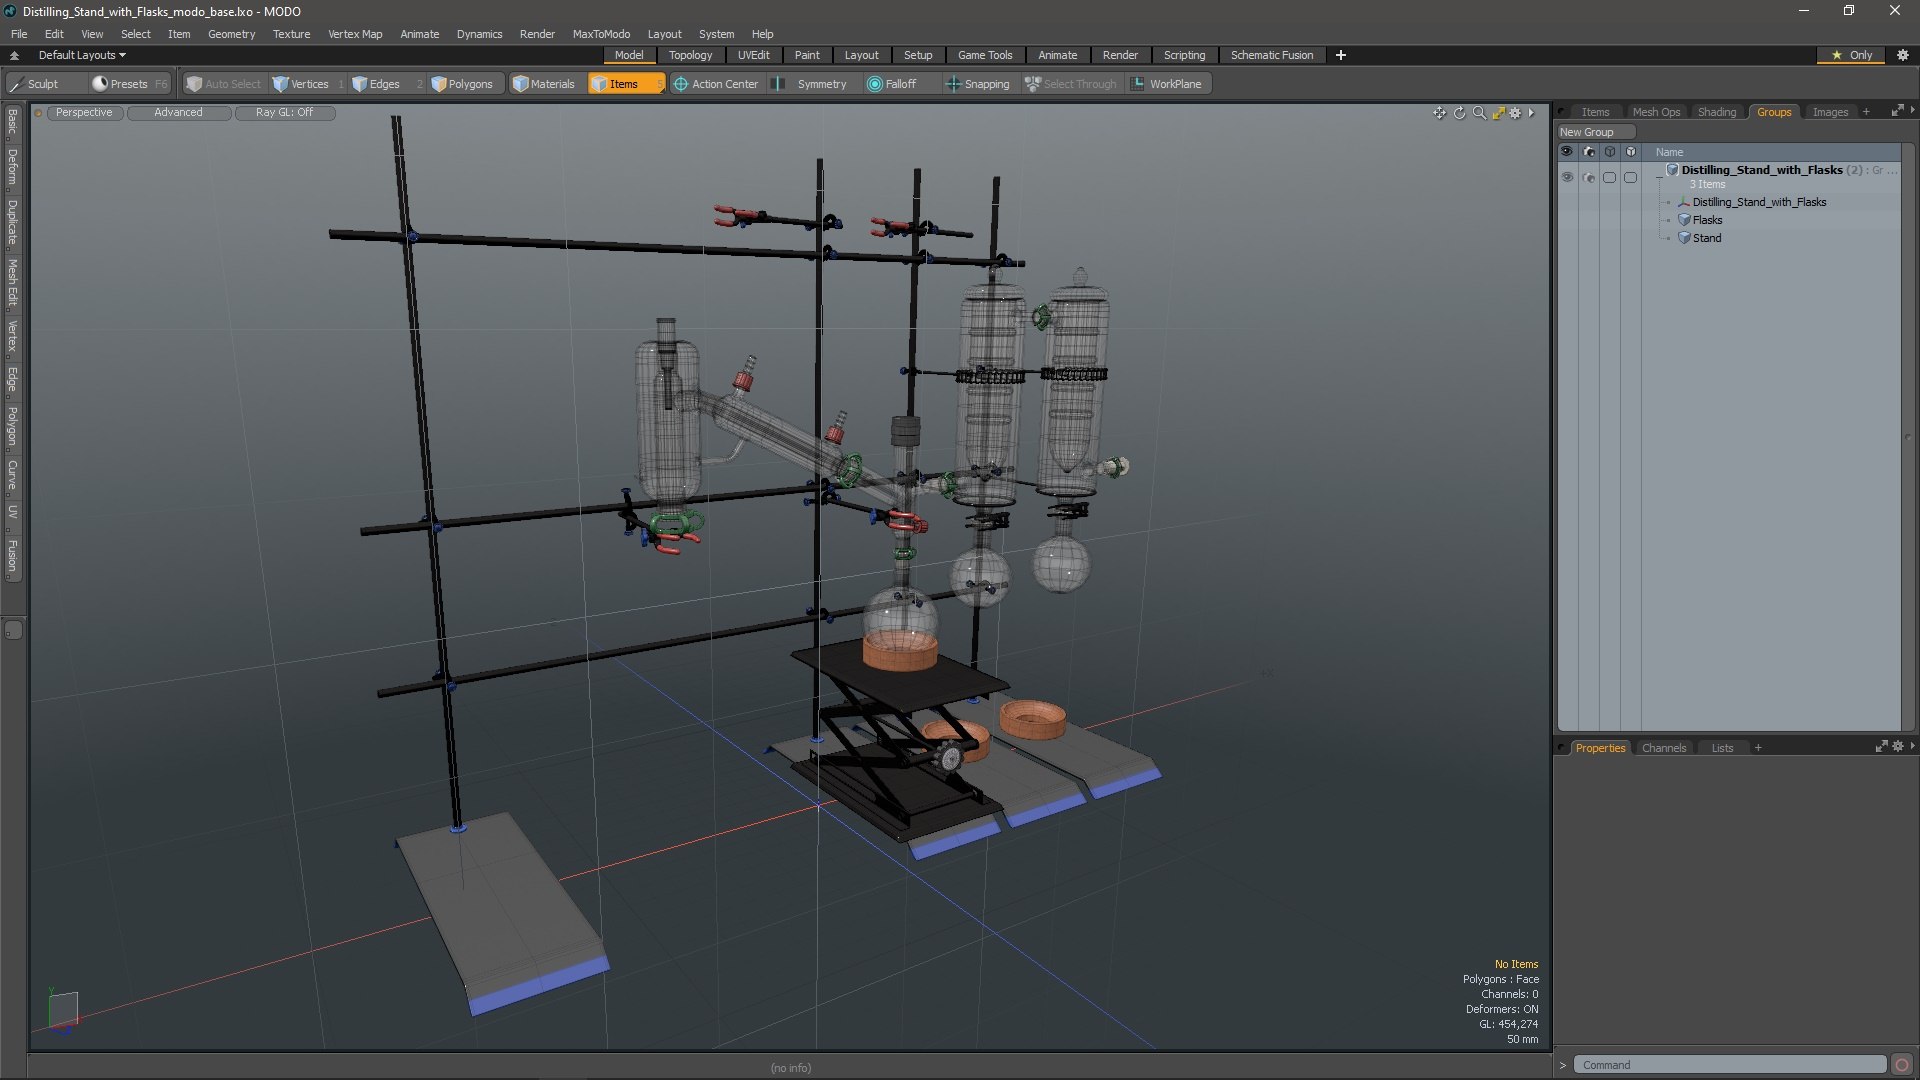The height and width of the screenshot is (1080, 1920).
Task: Open viewport settings gear
Action: pos(1515,113)
